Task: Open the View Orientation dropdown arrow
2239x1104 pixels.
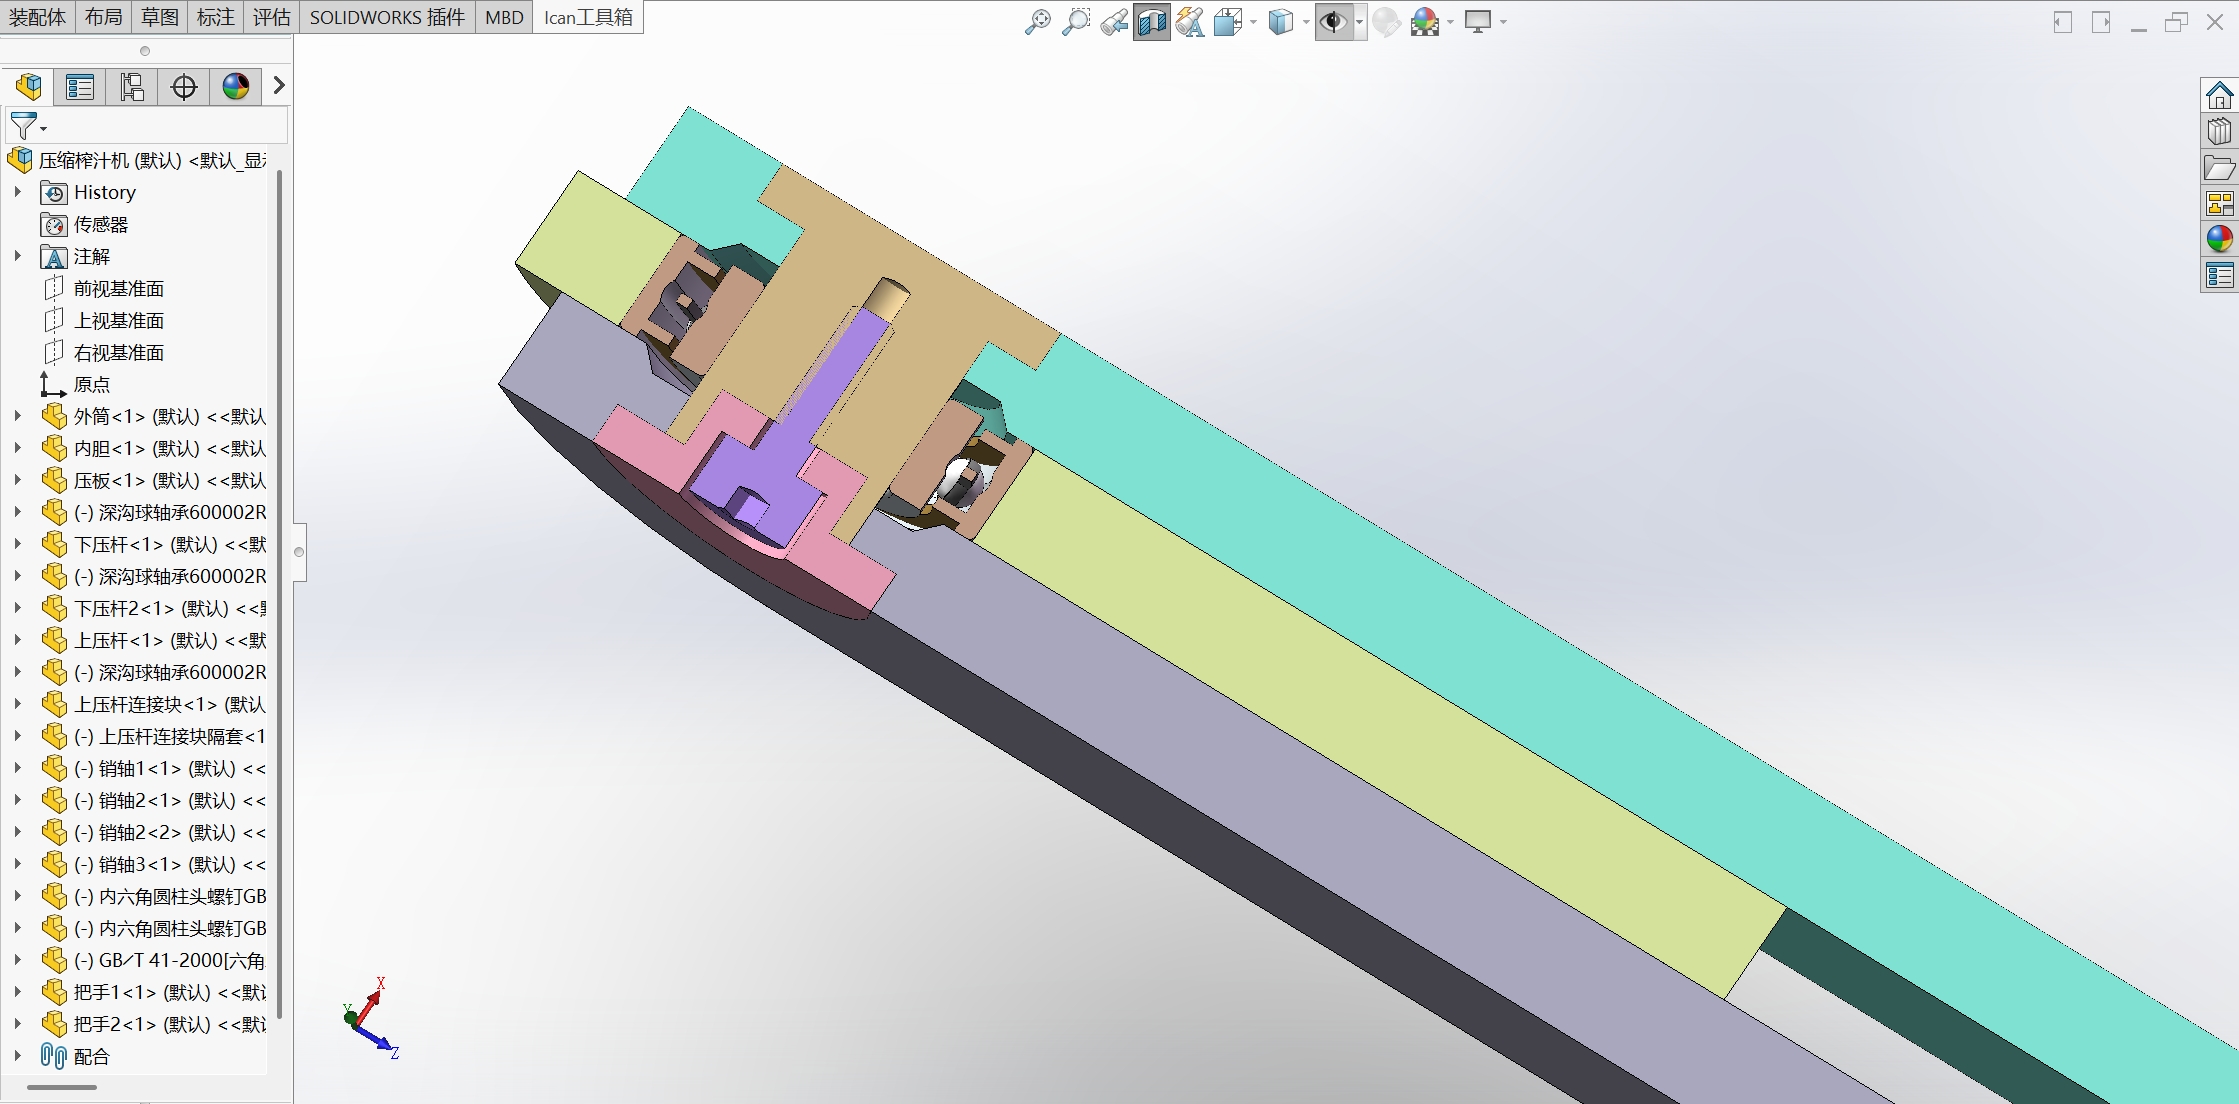Action: pos(1253,22)
